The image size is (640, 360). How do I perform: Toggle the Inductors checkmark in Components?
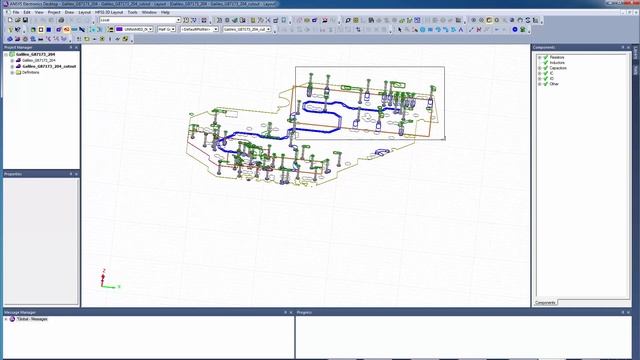click(546, 63)
